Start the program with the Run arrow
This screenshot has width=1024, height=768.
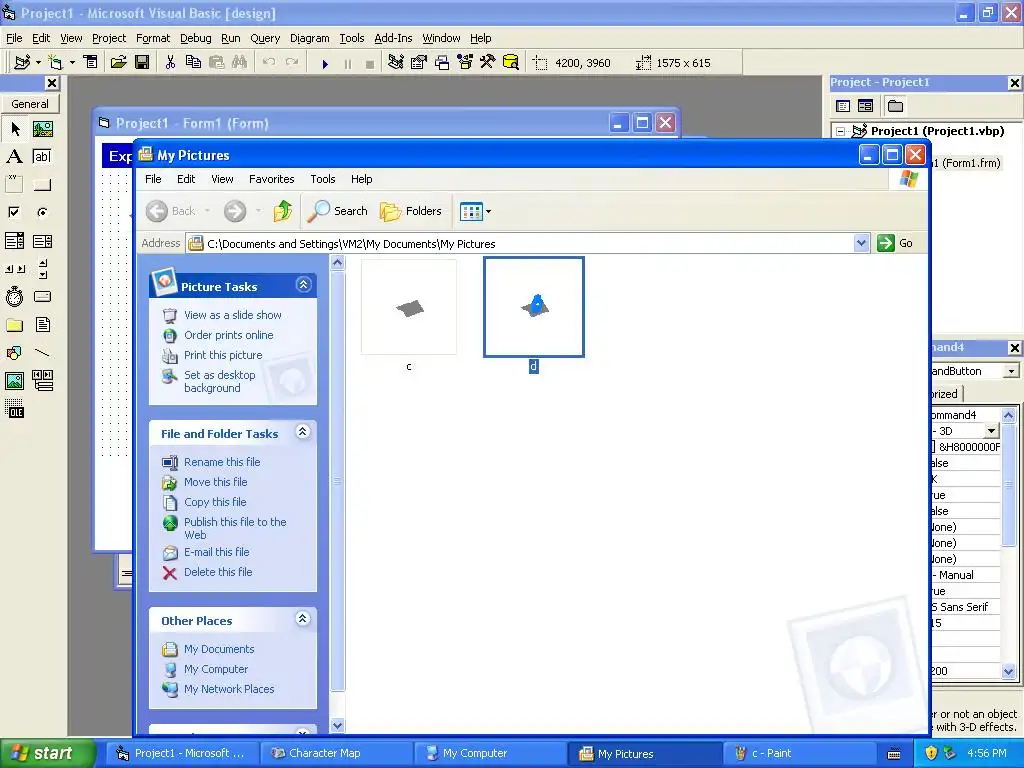pos(325,63)
